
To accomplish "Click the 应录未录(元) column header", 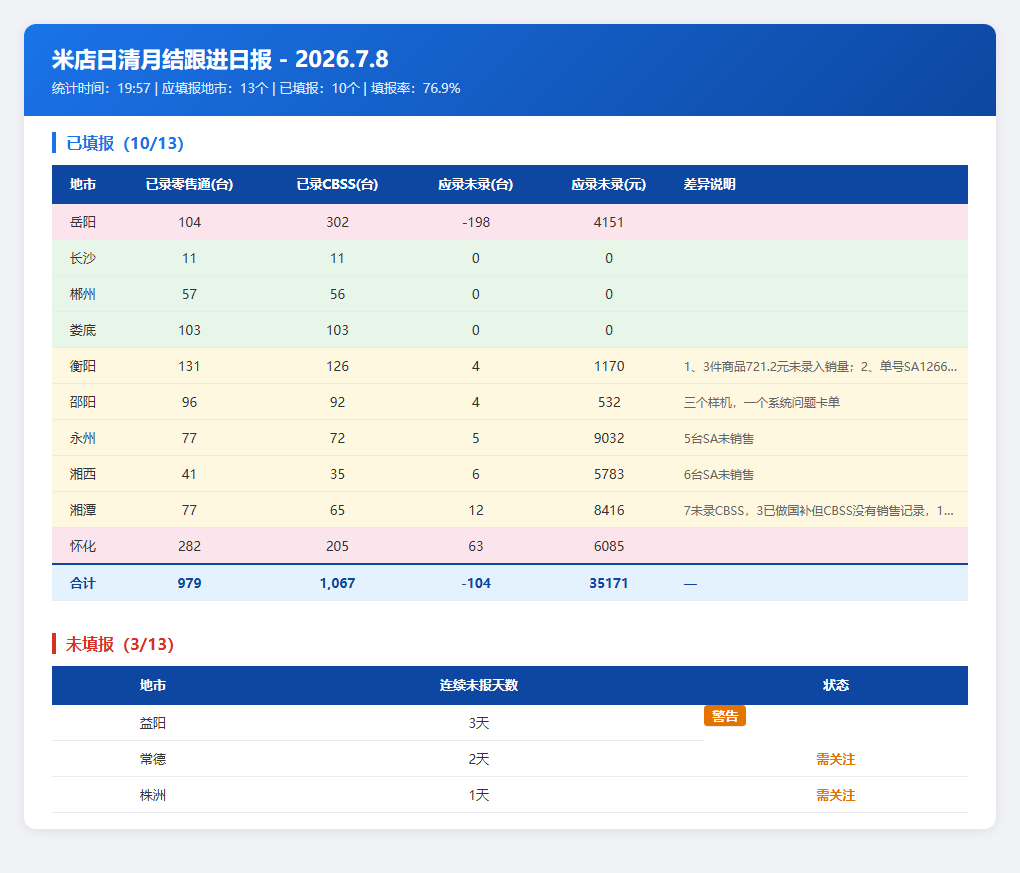I will (x=609, y=185).
